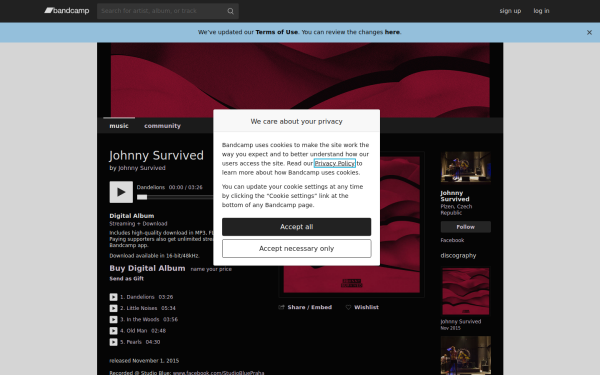This screenshot has height=375, width=600.
Task: Open the Old Man track link
Action: (137, 331)
